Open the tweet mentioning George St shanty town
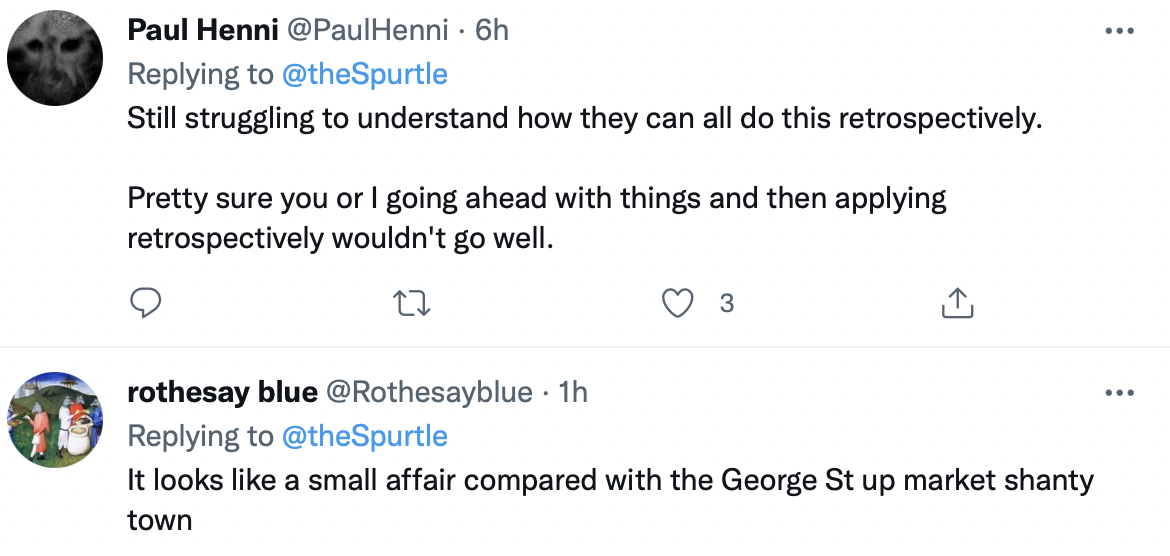 [x=610, y=480]
